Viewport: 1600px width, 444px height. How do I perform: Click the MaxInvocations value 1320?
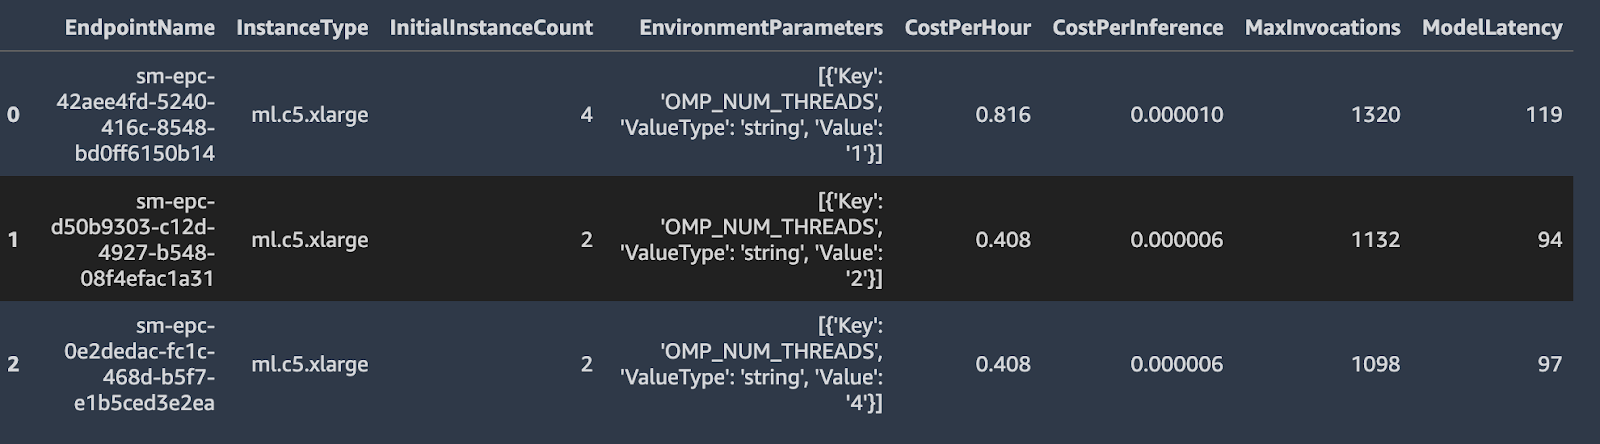pos(1375,115)
